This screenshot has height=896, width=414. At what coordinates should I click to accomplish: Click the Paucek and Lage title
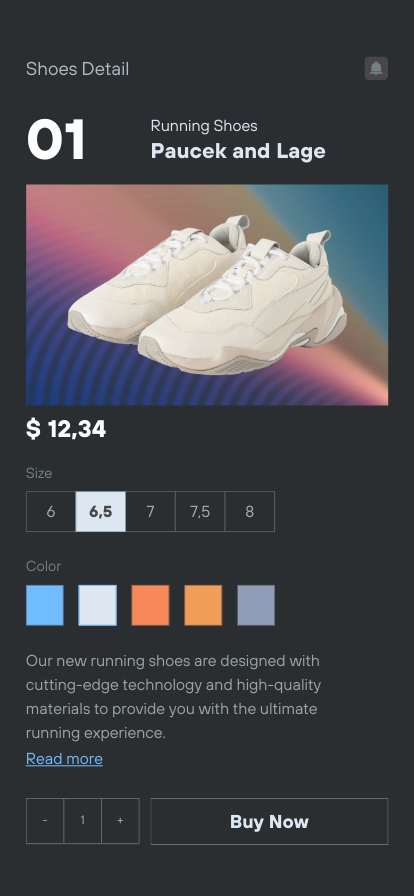[x=238, y=151]
